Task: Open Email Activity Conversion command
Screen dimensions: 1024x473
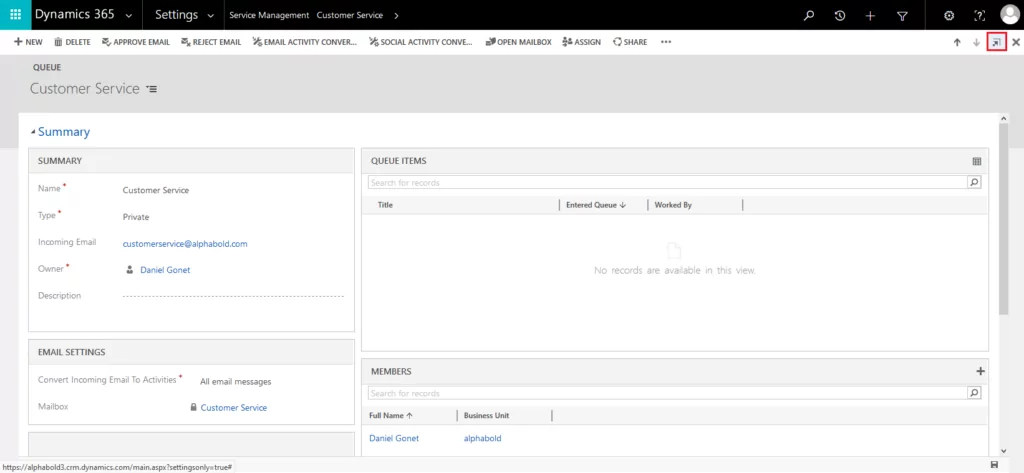Action: pyautogui.click(x=305, y=42)
